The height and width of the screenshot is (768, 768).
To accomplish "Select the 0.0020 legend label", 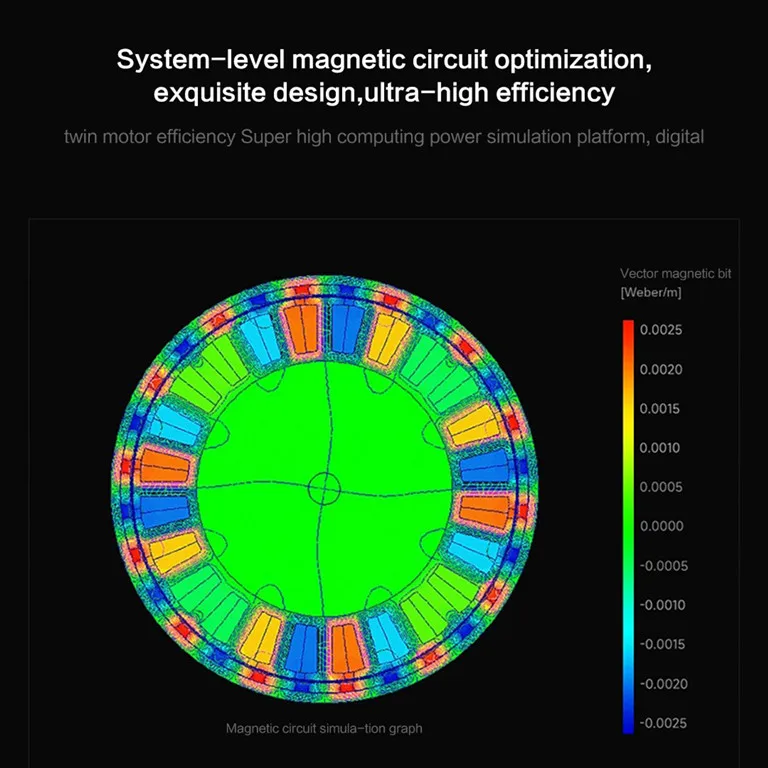I will pos(661,370).
